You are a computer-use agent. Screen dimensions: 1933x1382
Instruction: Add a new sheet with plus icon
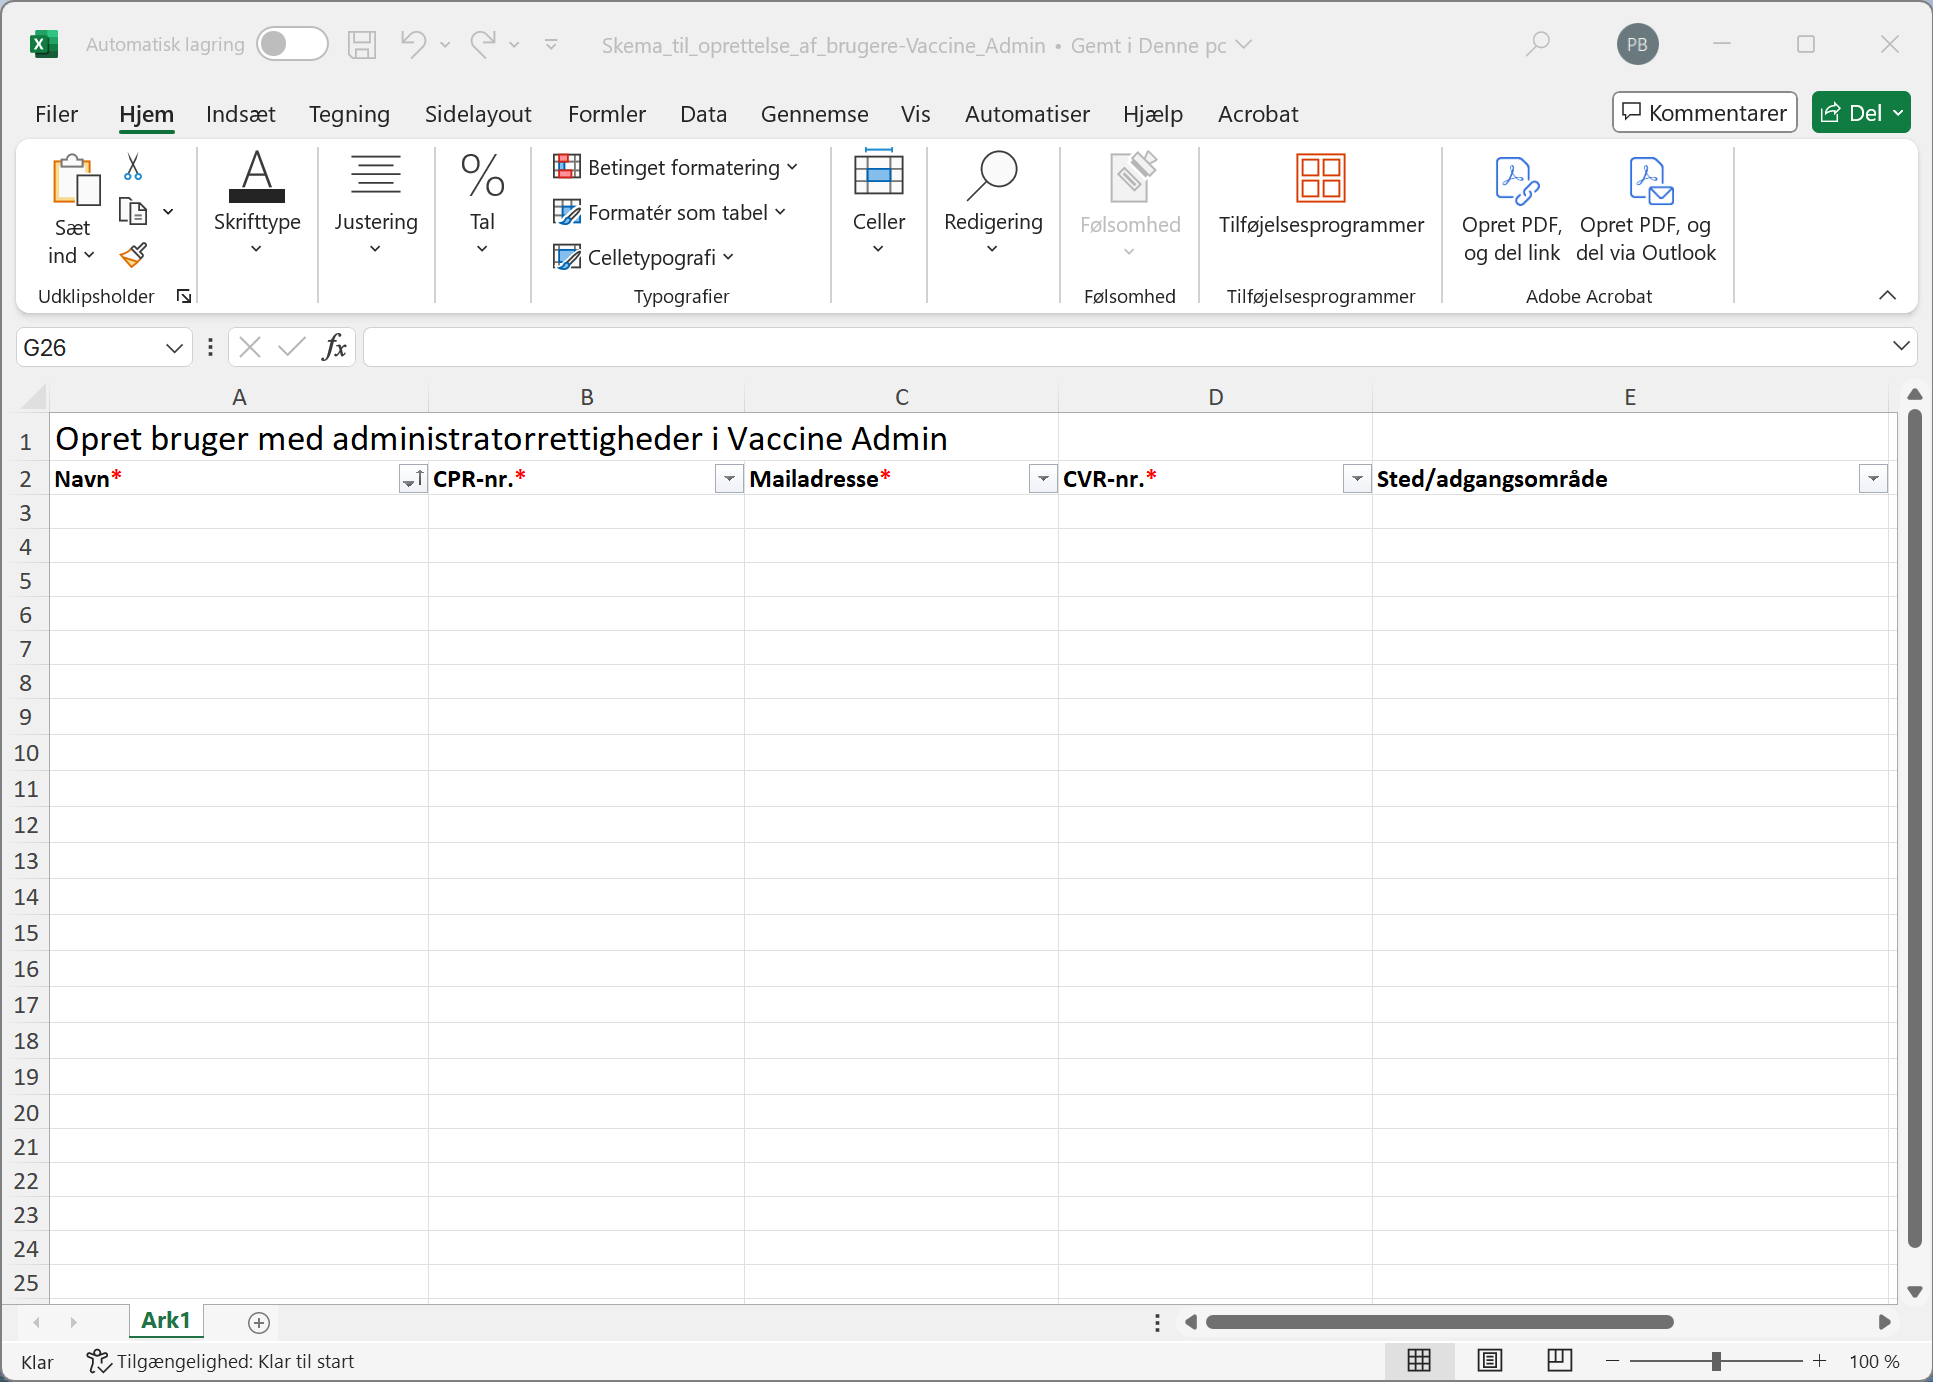258,1322
